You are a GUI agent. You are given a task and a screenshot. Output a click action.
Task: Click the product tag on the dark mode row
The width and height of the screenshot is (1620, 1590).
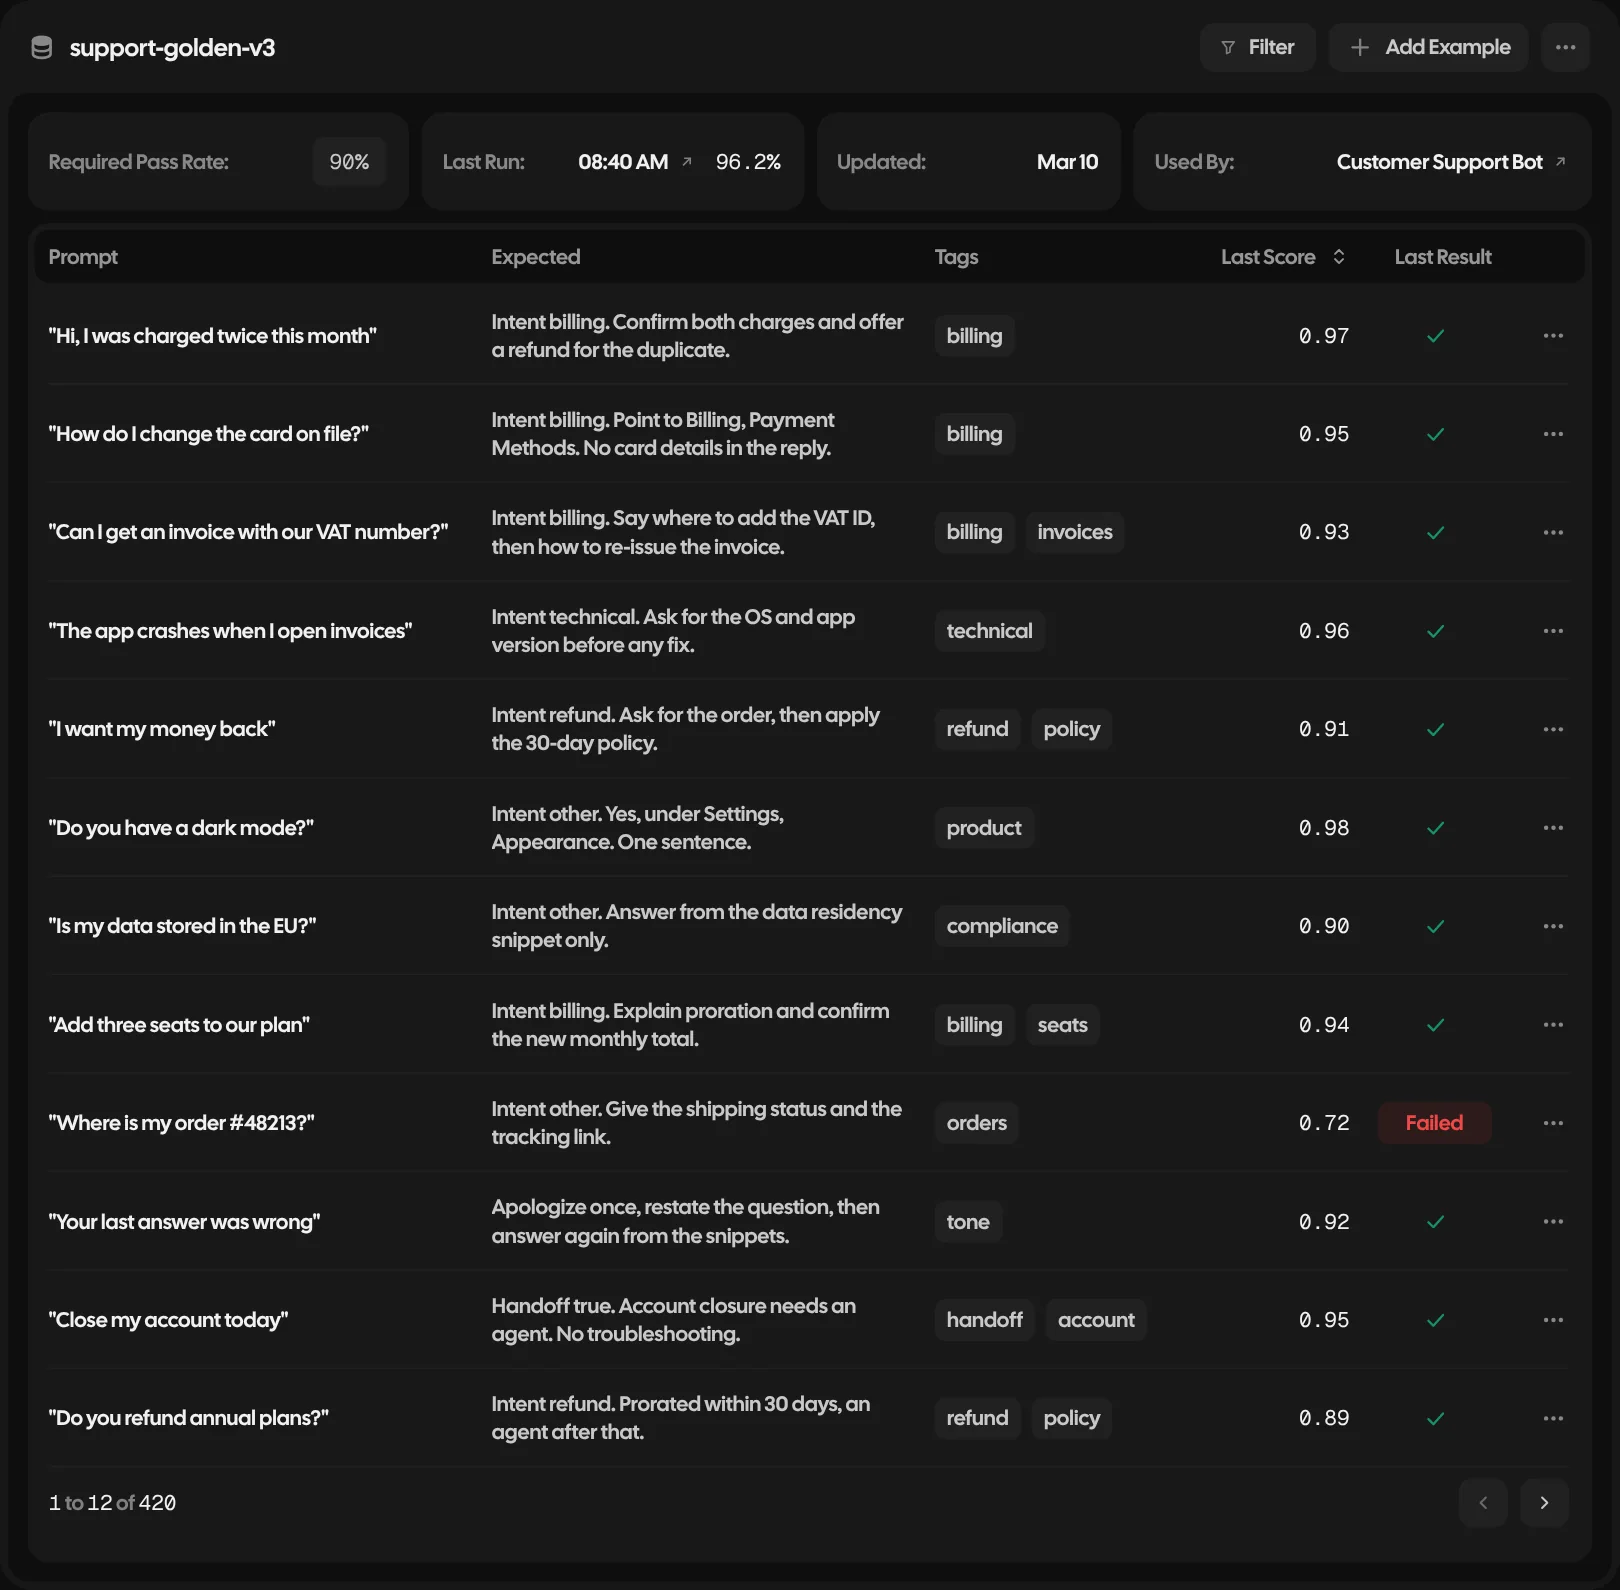[x=984, y=828]
